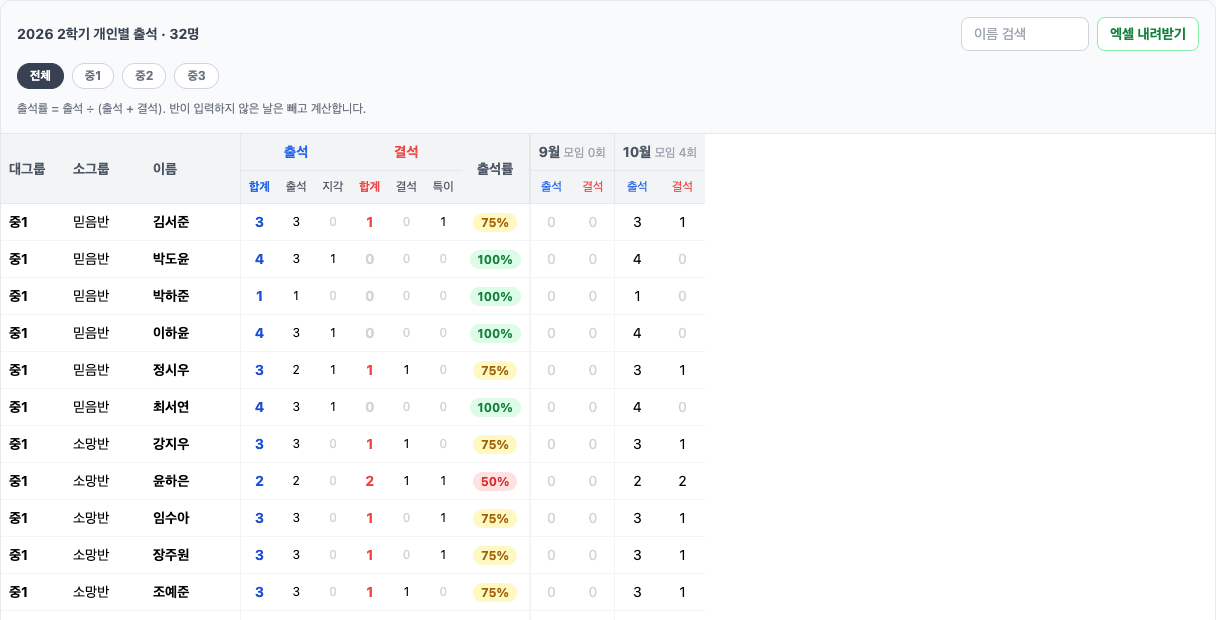Select student name 박하준
Screen dimensions: 1216x620
pos(171,296)
